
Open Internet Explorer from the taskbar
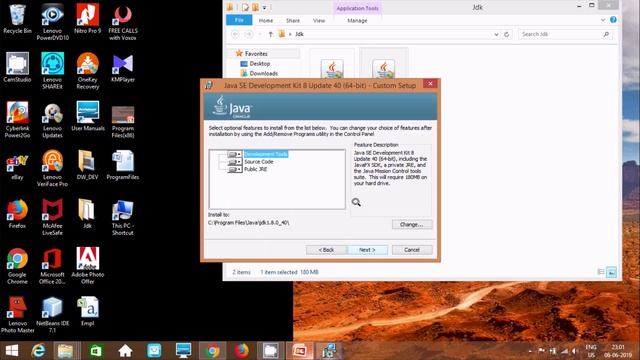[x=38, y=351]
